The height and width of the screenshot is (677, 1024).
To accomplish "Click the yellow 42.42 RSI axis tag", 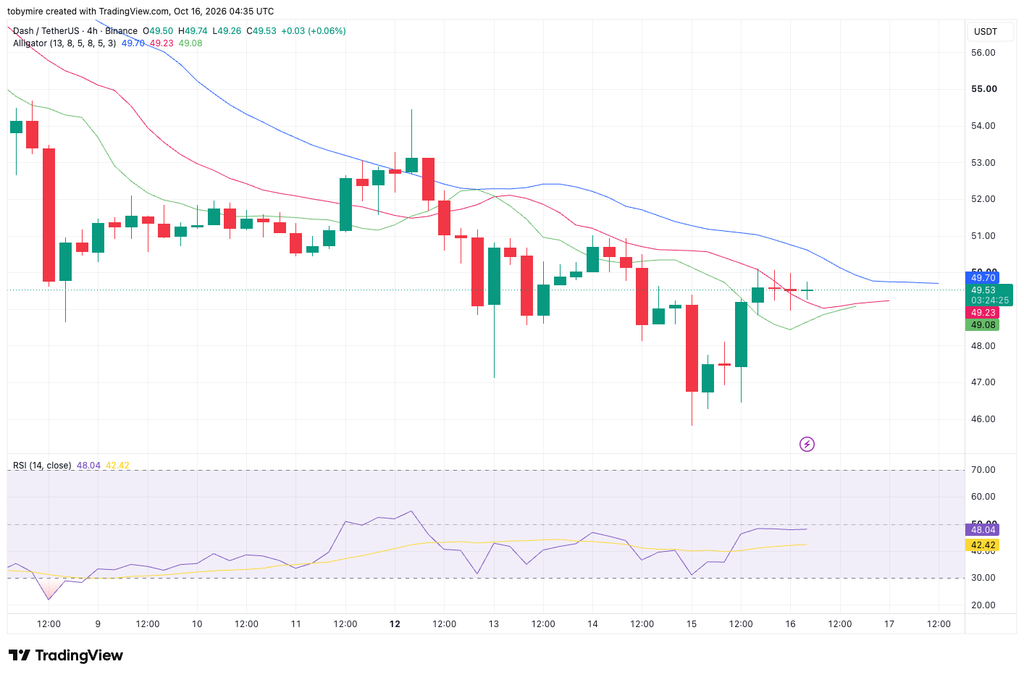I will click(x=982, y=545).
